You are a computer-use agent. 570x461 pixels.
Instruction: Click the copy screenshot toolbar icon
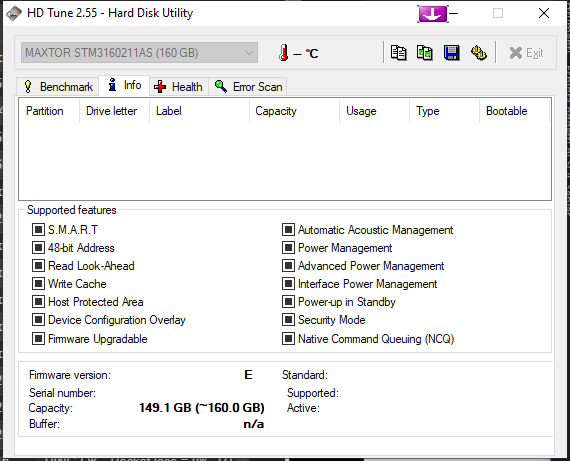tap(425, 53)
